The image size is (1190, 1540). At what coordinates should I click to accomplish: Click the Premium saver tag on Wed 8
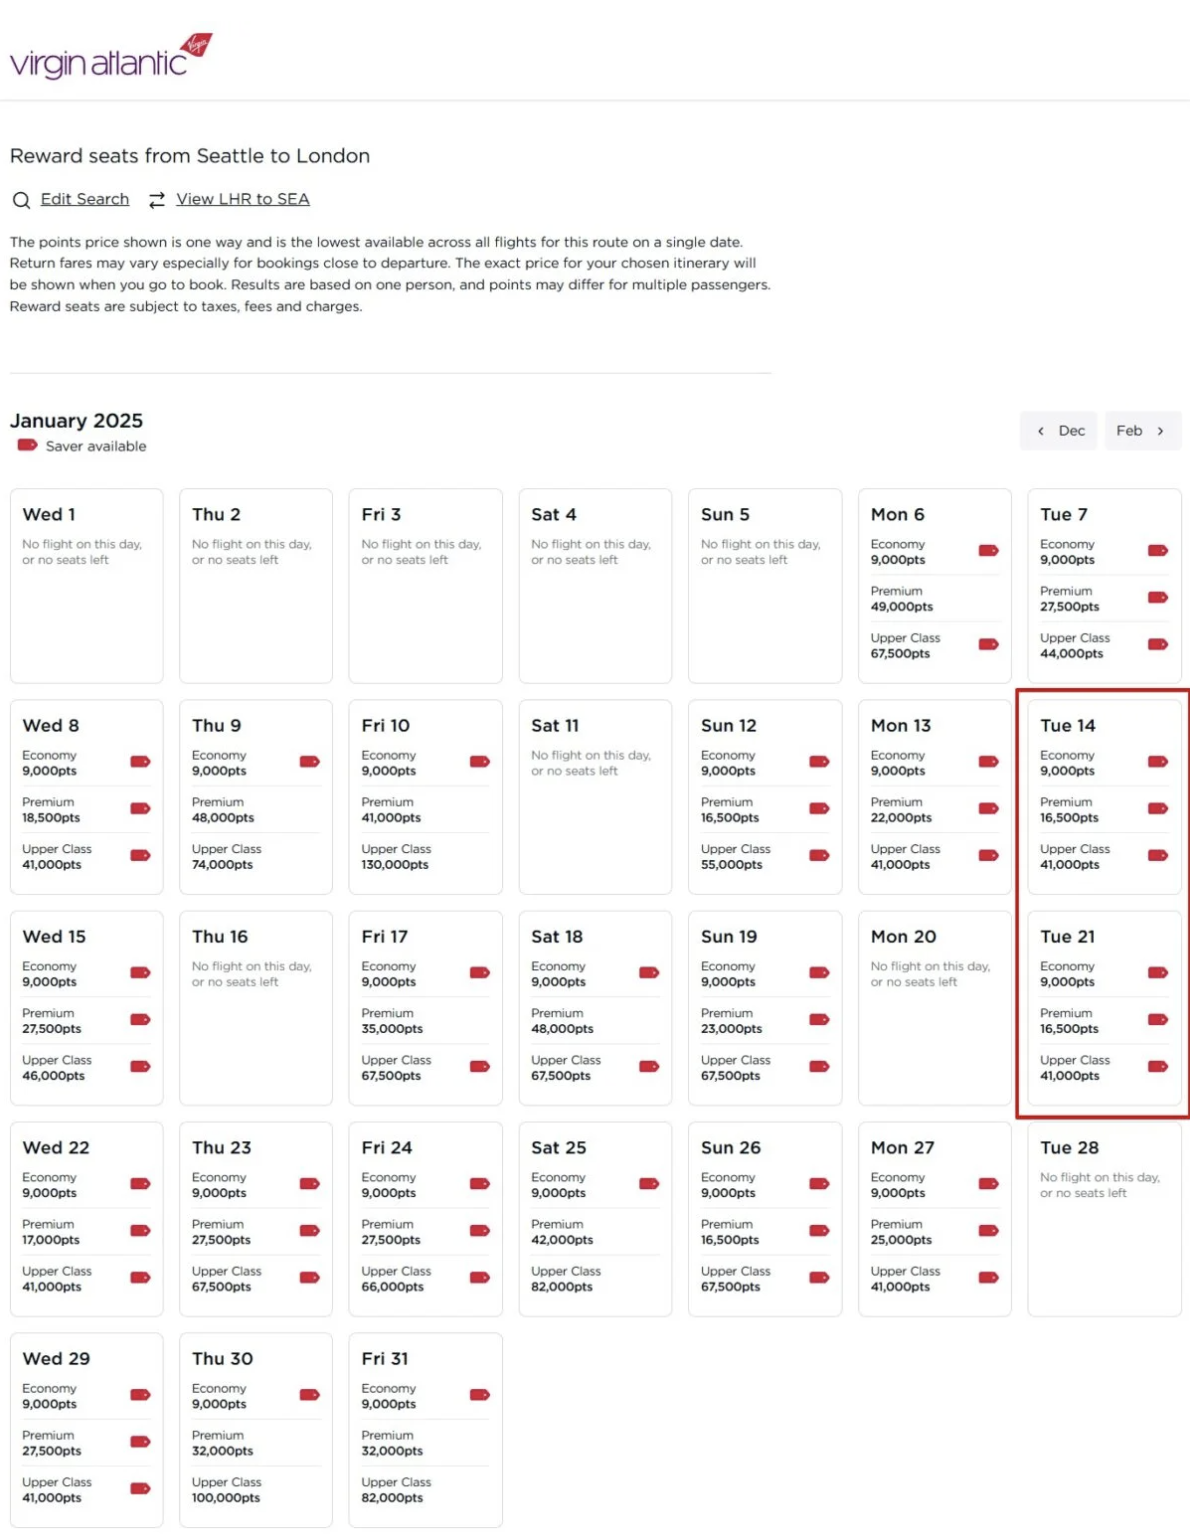140,808
